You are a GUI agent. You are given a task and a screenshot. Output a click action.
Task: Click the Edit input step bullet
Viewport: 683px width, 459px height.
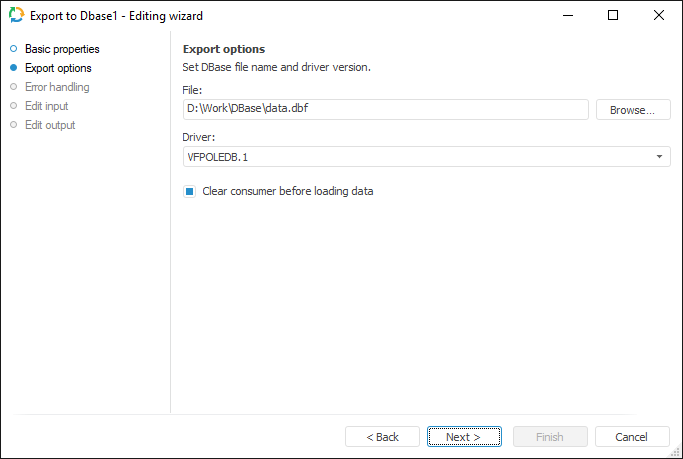(x=13, y=106)
